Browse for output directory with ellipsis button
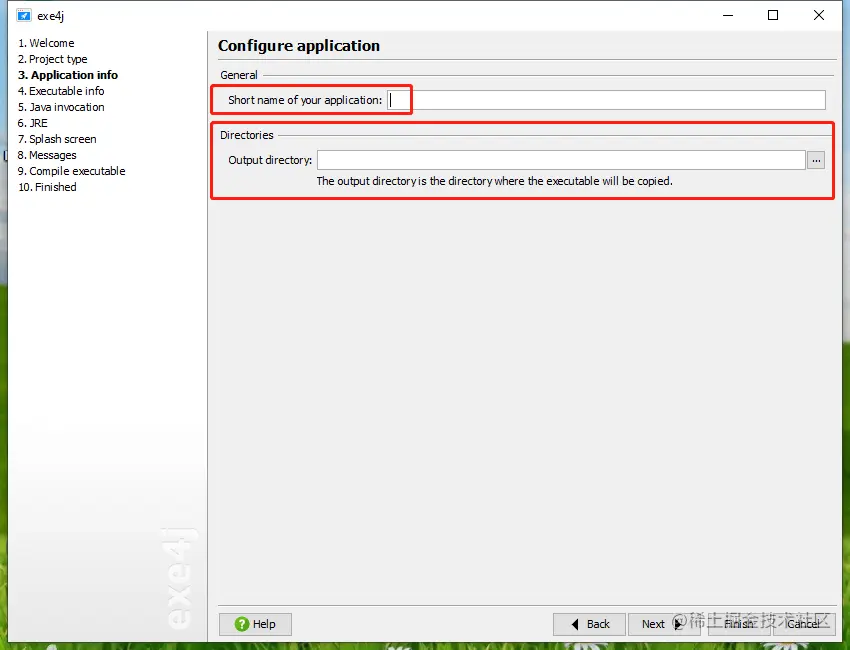This screenshot has height=650, width=850. (x=816, y=160)
